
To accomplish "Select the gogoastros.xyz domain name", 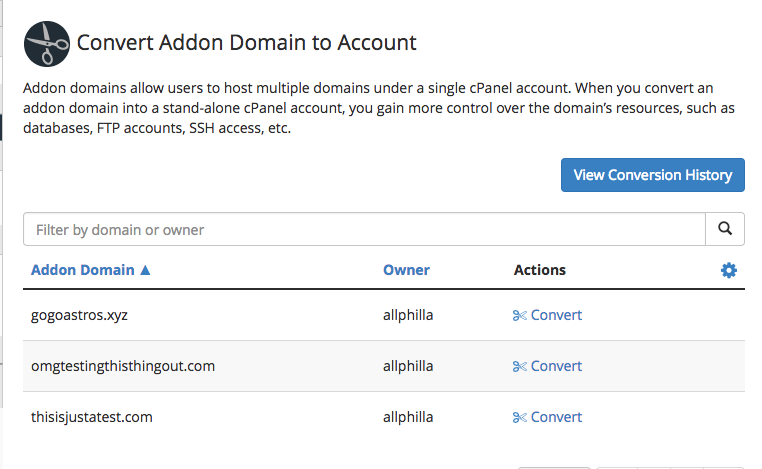I will [x=80, y=315].
